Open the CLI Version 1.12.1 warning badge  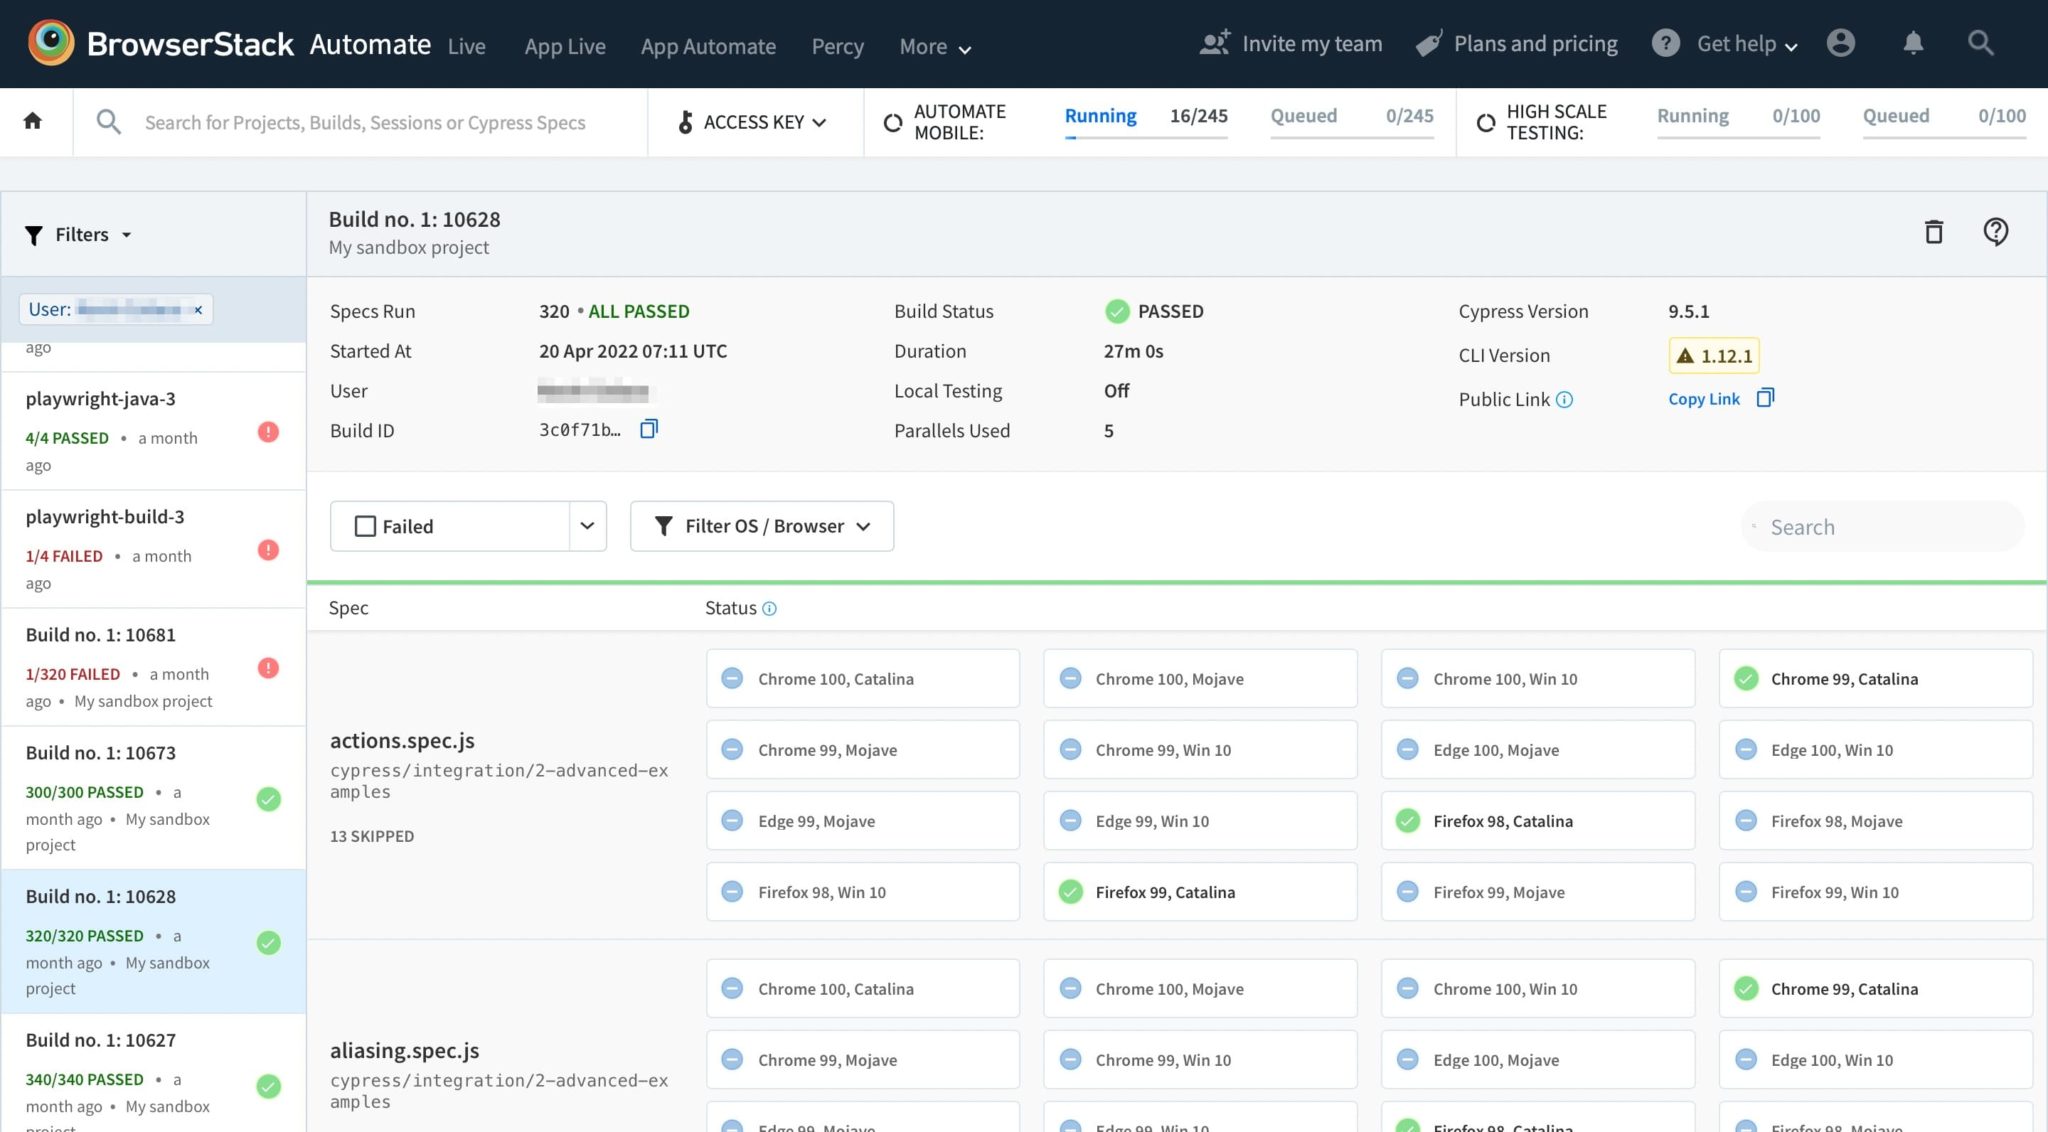click(1716, 355)
